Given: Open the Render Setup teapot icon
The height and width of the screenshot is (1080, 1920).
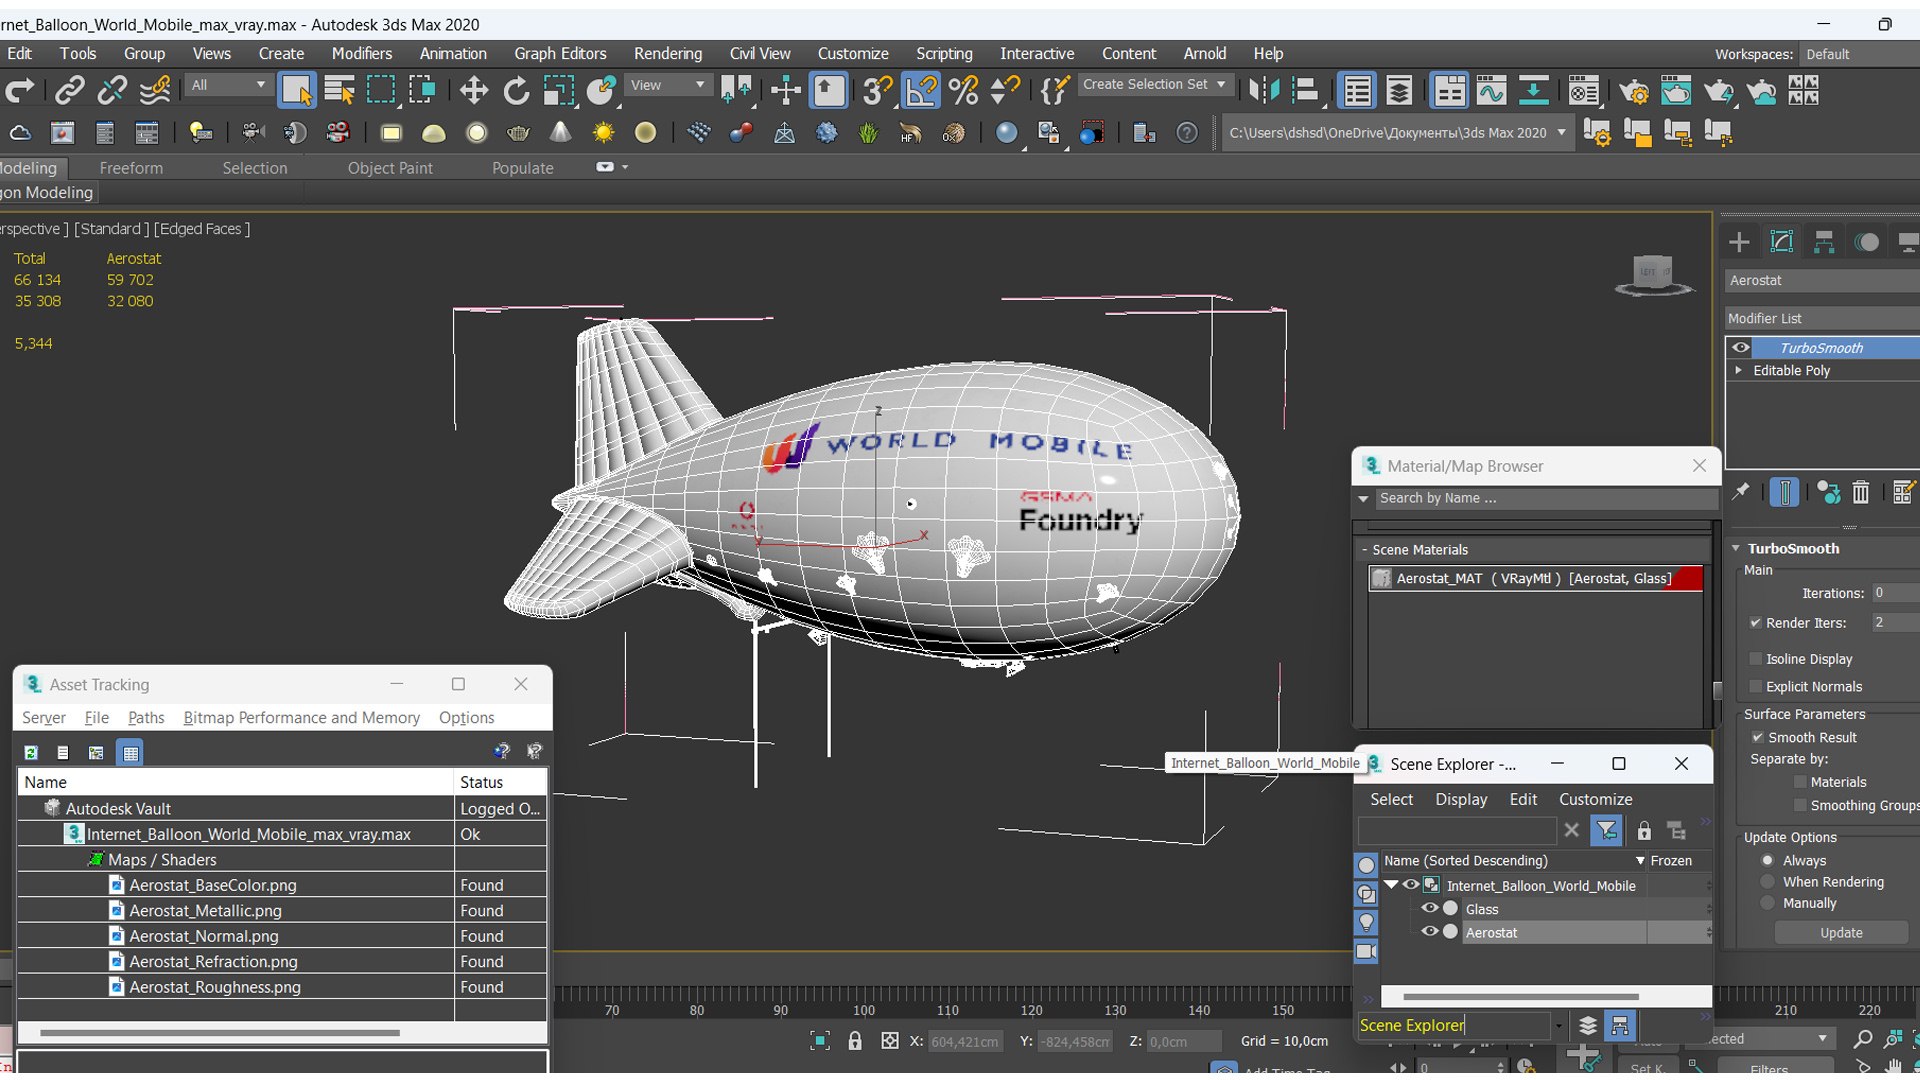Looking at the screenshot, I should pos(1634,91).
